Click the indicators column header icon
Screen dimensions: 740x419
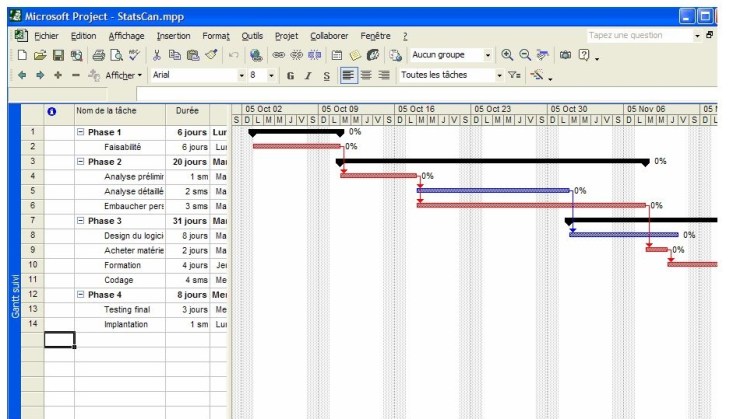tap(52, 112)
